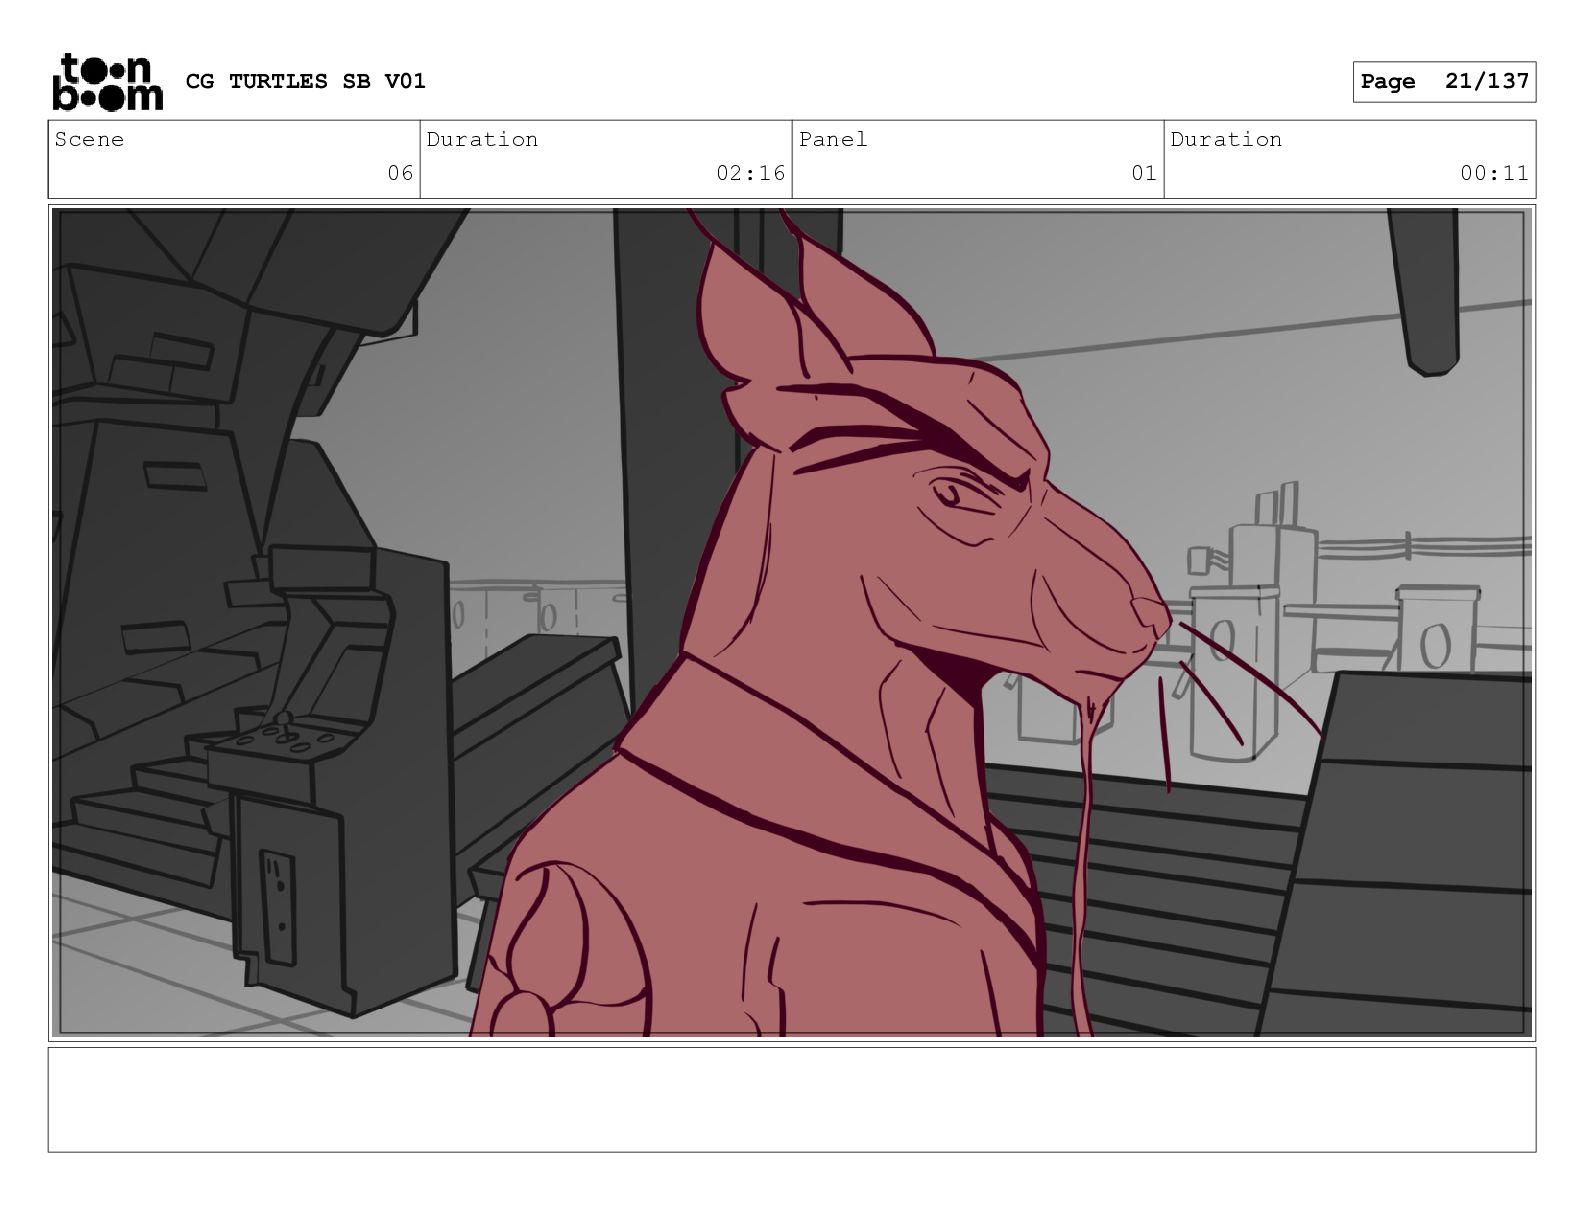Select the panel number '01'
Image resolution: width=1584 pixels, height=1224 pixels.
[x=1144, y=173]
